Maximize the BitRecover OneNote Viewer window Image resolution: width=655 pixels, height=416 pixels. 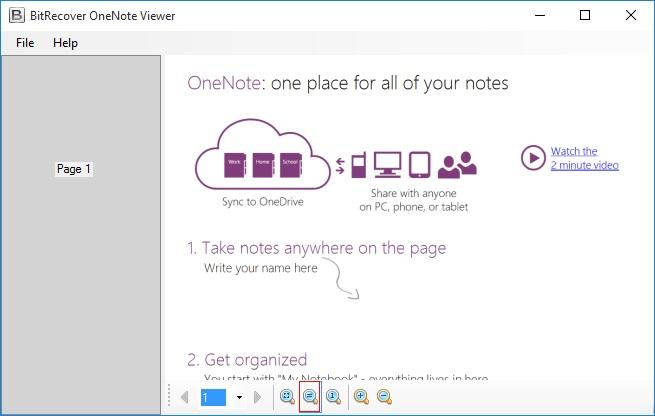[585, 15]
